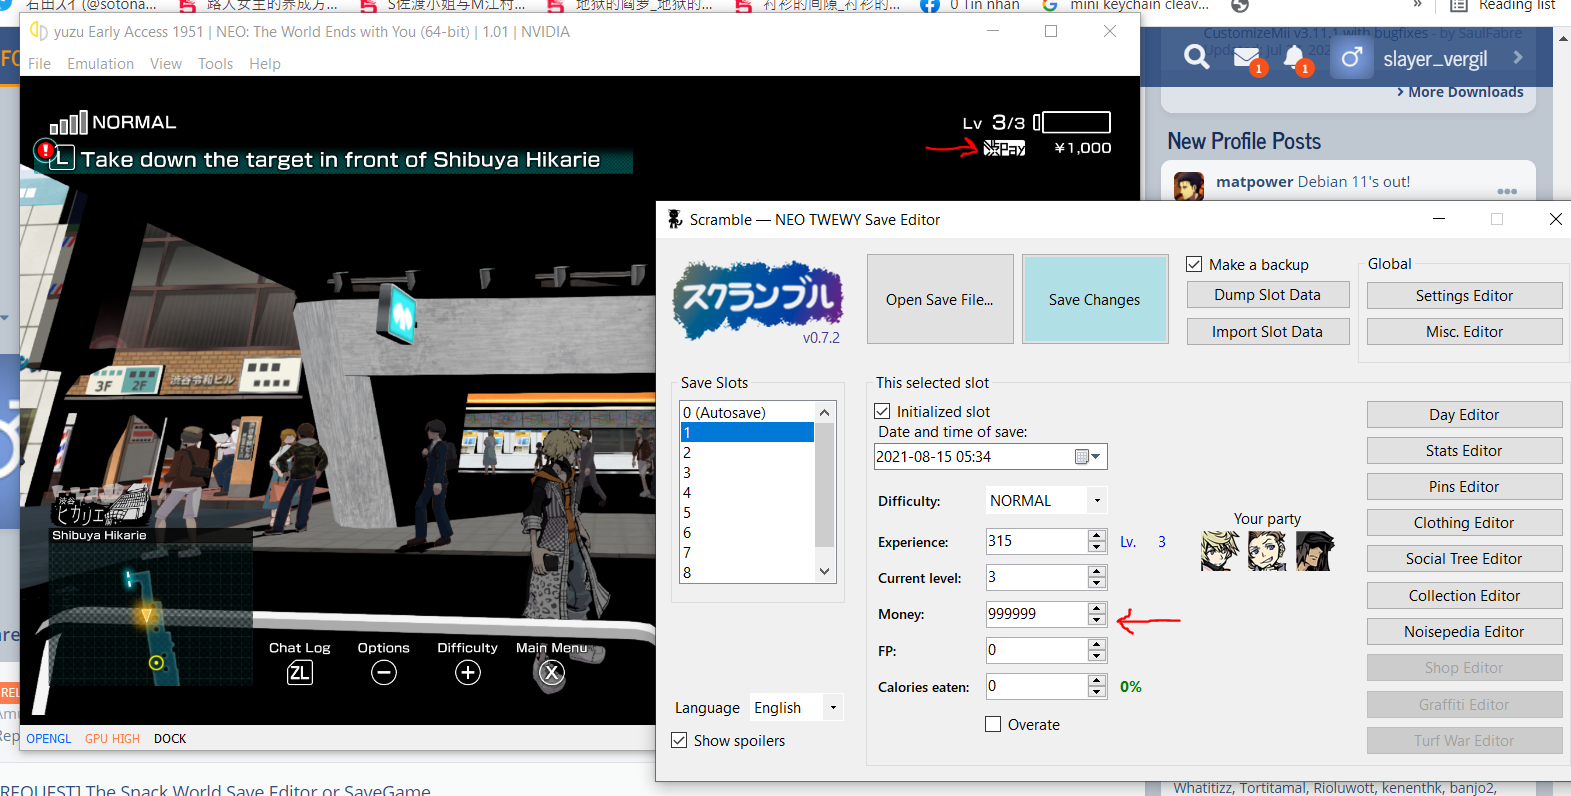The image size is (1571, 796).
Task: Open the View menu in yuzu
Action: (x=166, y=64)
